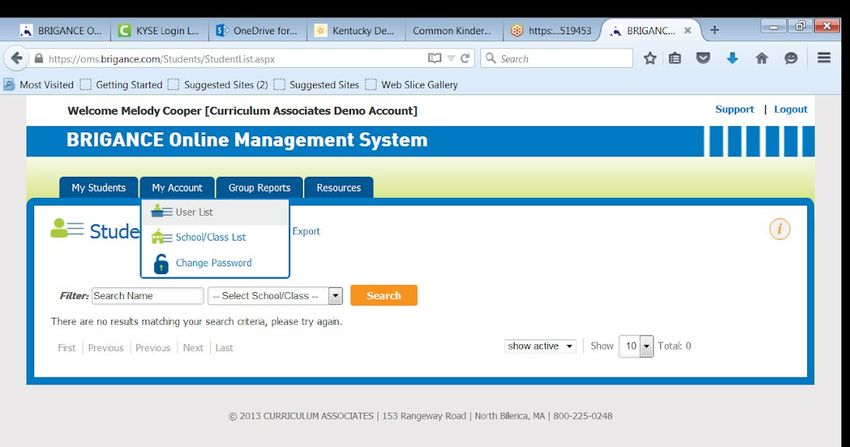Click the Last pagination link

point(224,348)
